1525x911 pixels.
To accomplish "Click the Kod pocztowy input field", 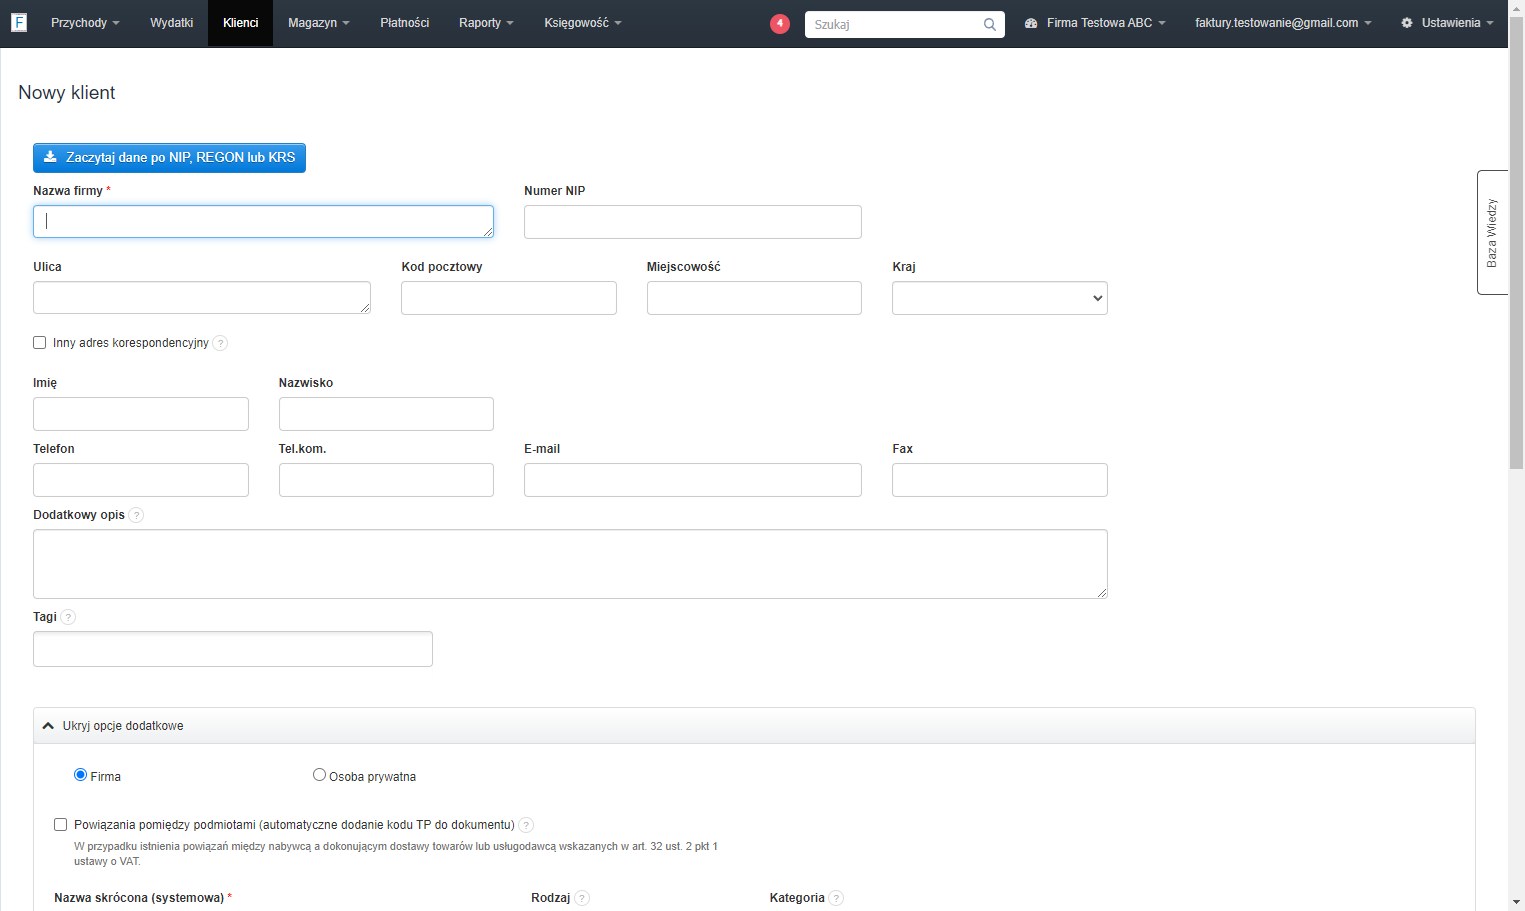I will tap(509, 298).
